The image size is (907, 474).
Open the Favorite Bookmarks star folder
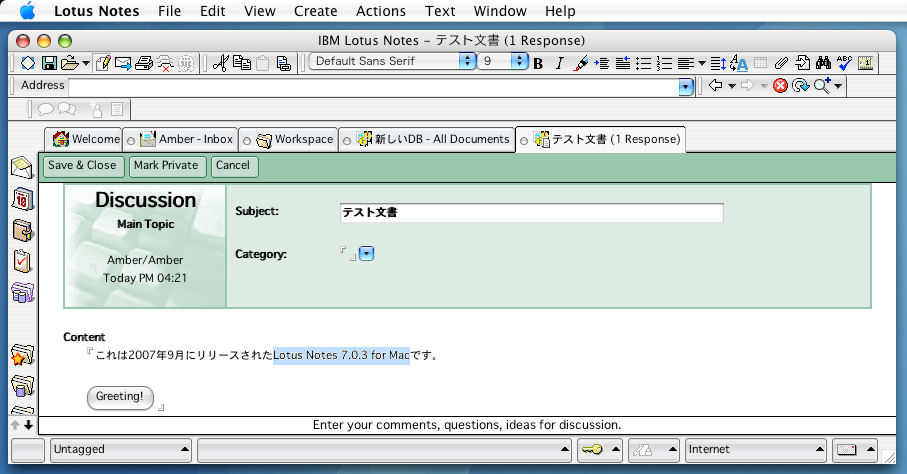tap(22, 354)
